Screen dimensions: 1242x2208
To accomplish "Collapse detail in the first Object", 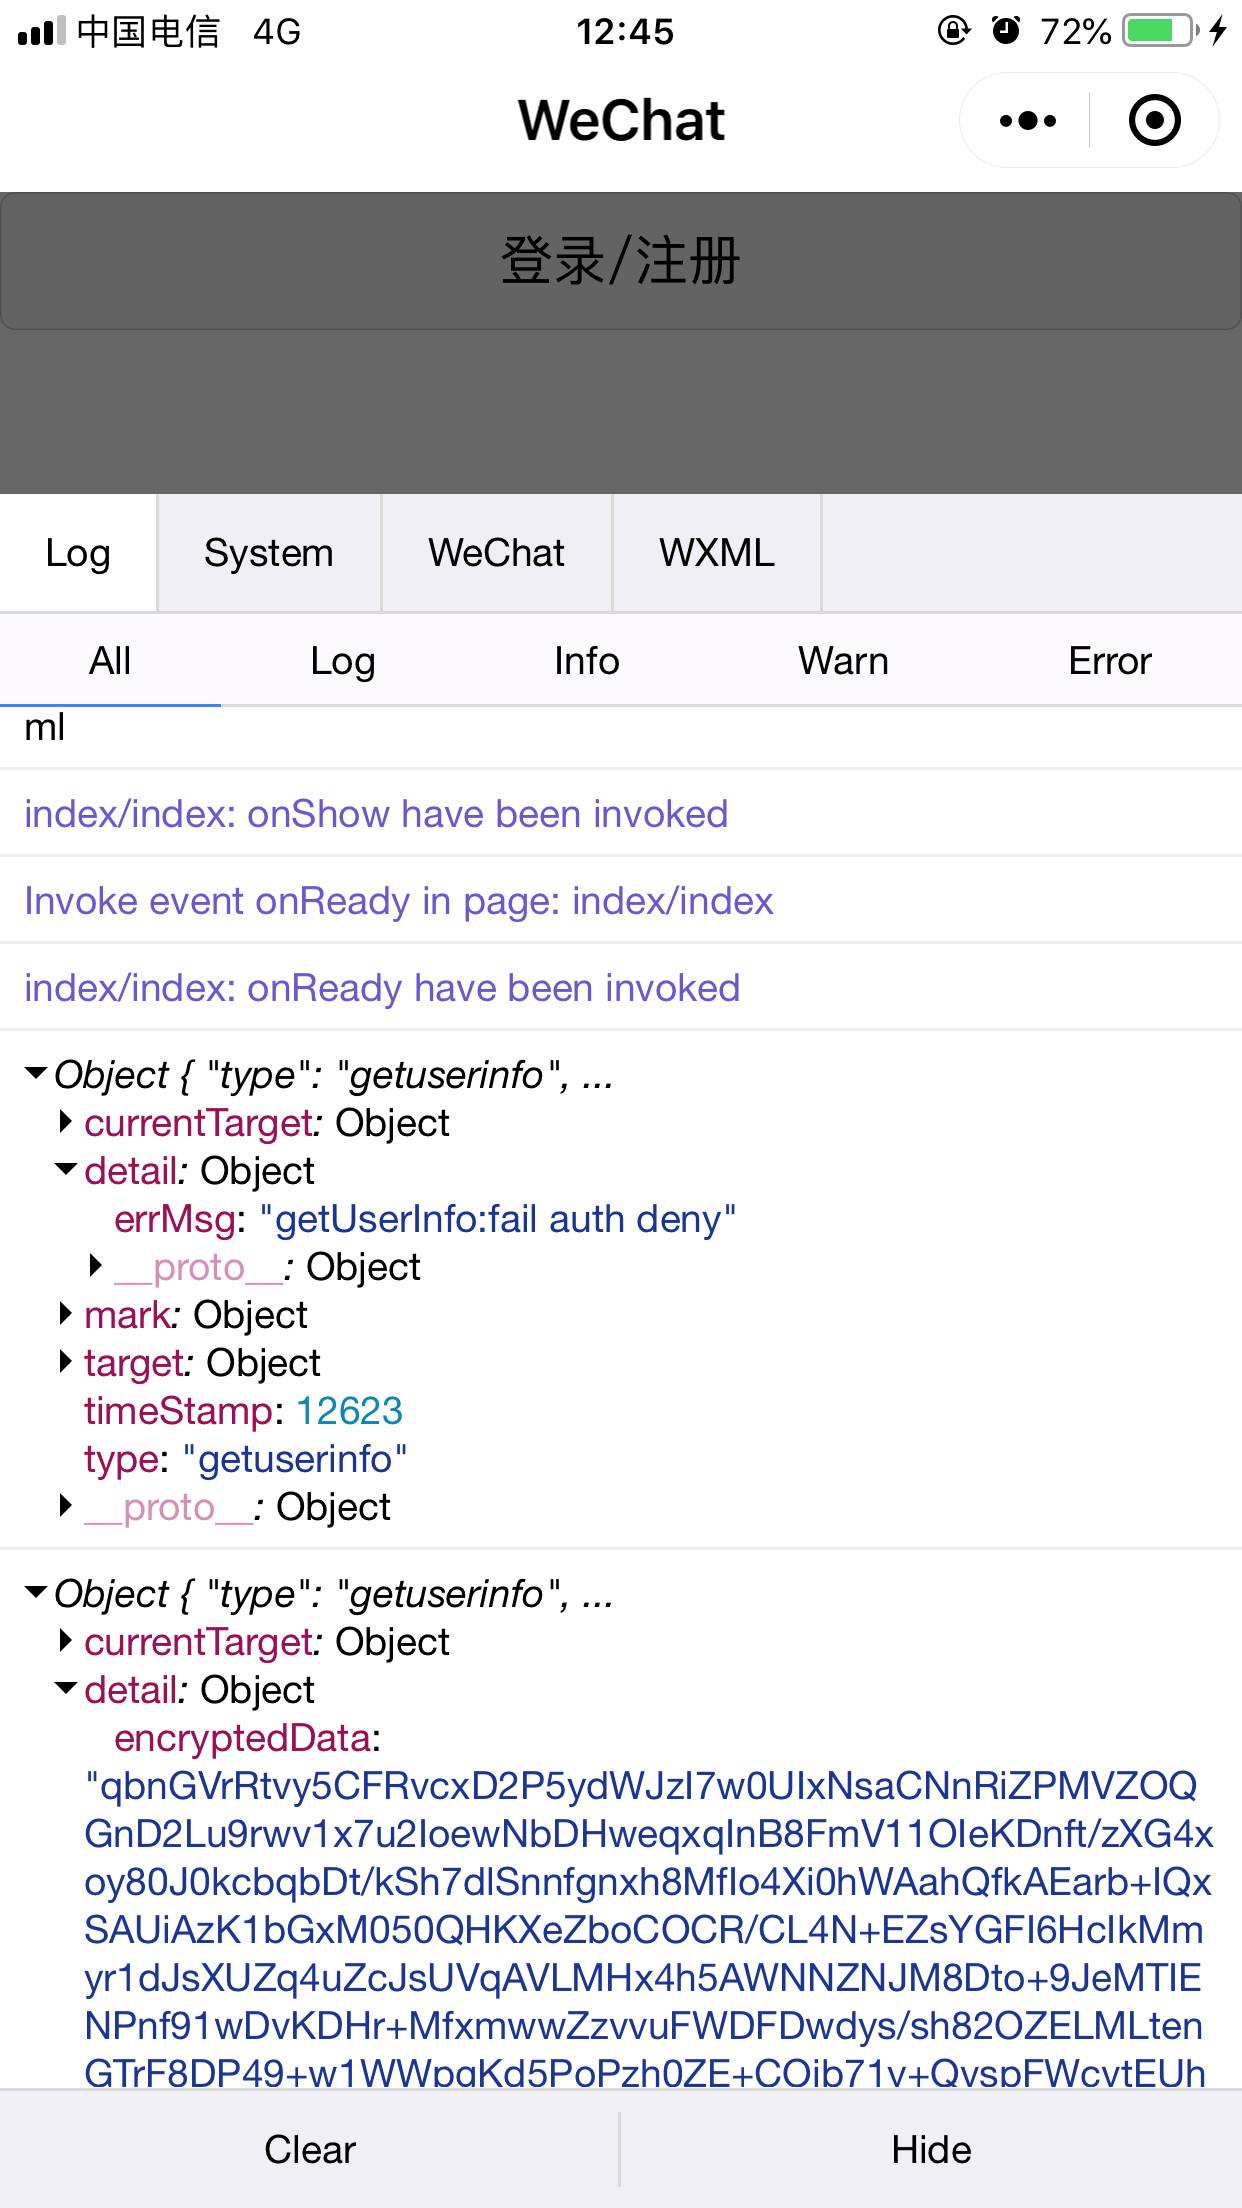I will [66, 1170].
